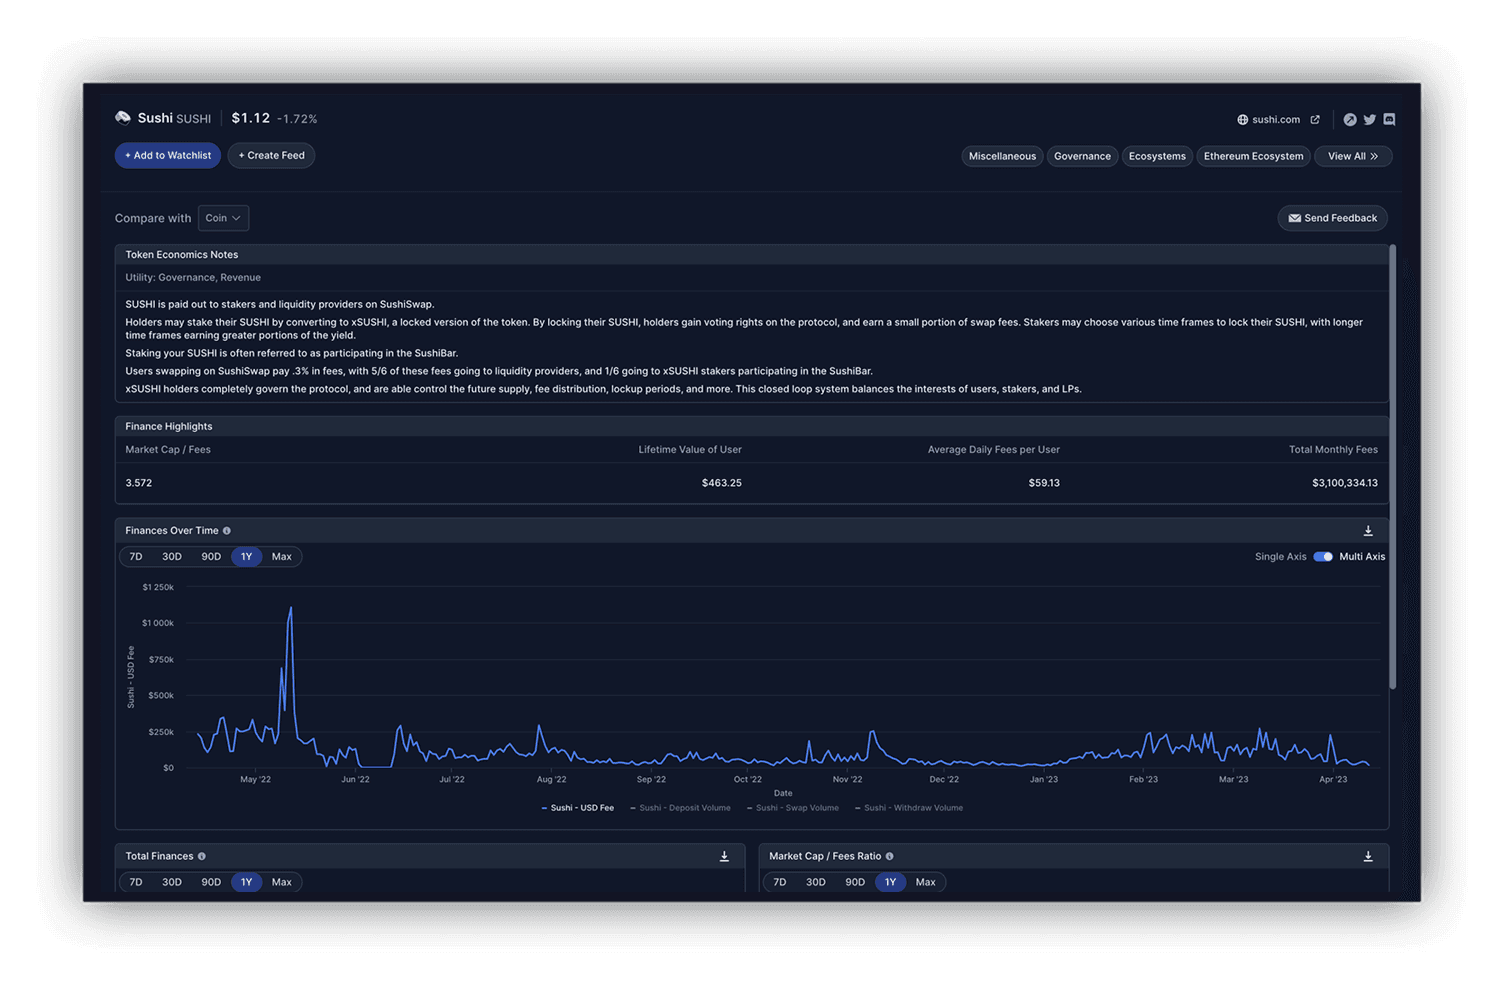The width and height of the screenshot is (1504, 985).
Task: Open the Coin compare dropdown
Action: click(x=223, y=218)
